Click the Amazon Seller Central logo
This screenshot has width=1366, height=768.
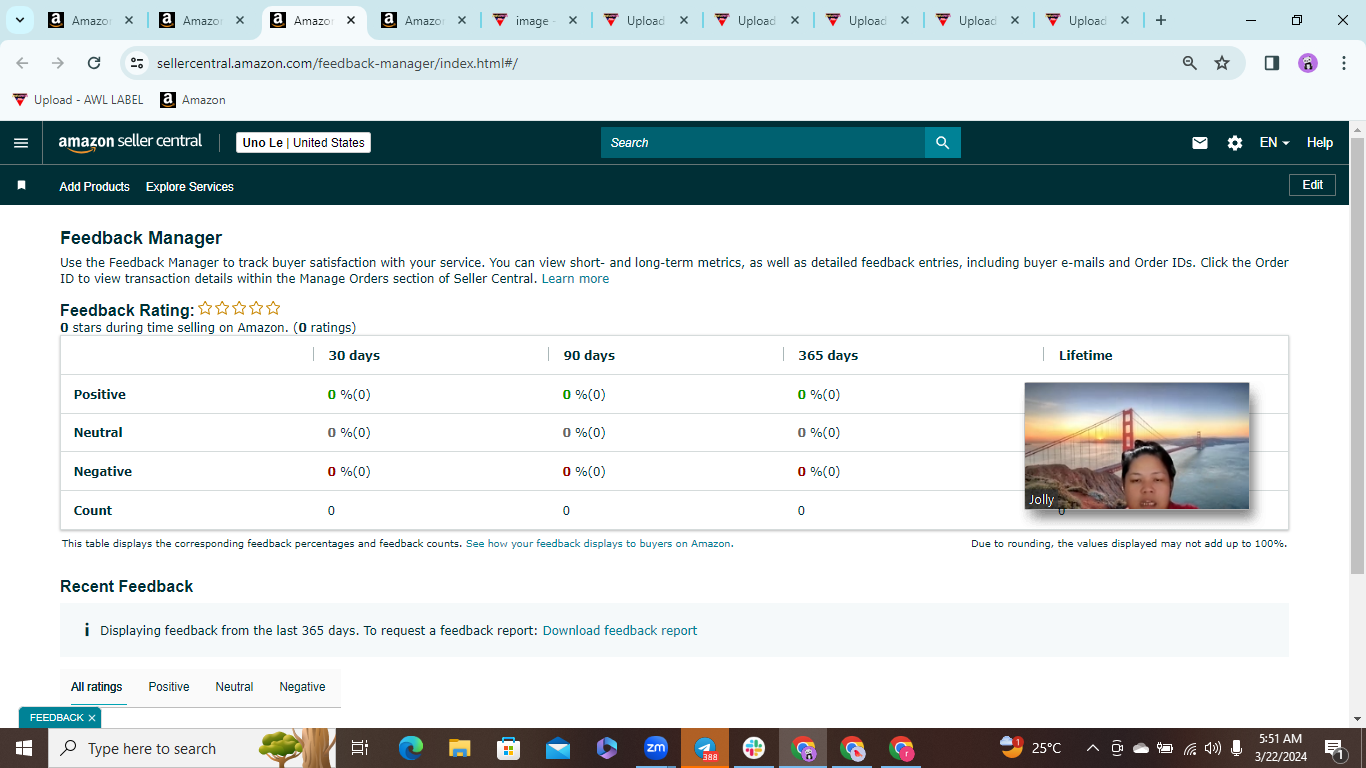[130, 142]
